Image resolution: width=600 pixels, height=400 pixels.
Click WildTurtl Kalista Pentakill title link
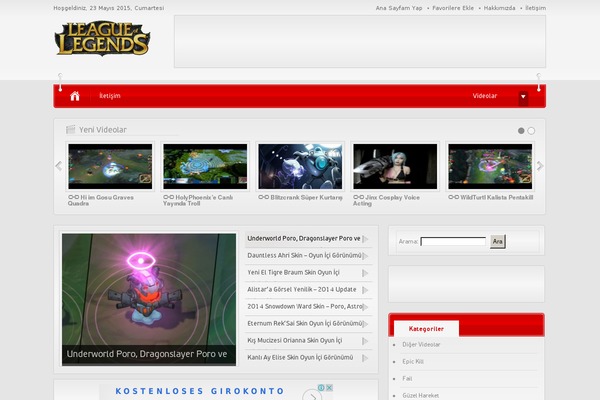tap(491, 198)
